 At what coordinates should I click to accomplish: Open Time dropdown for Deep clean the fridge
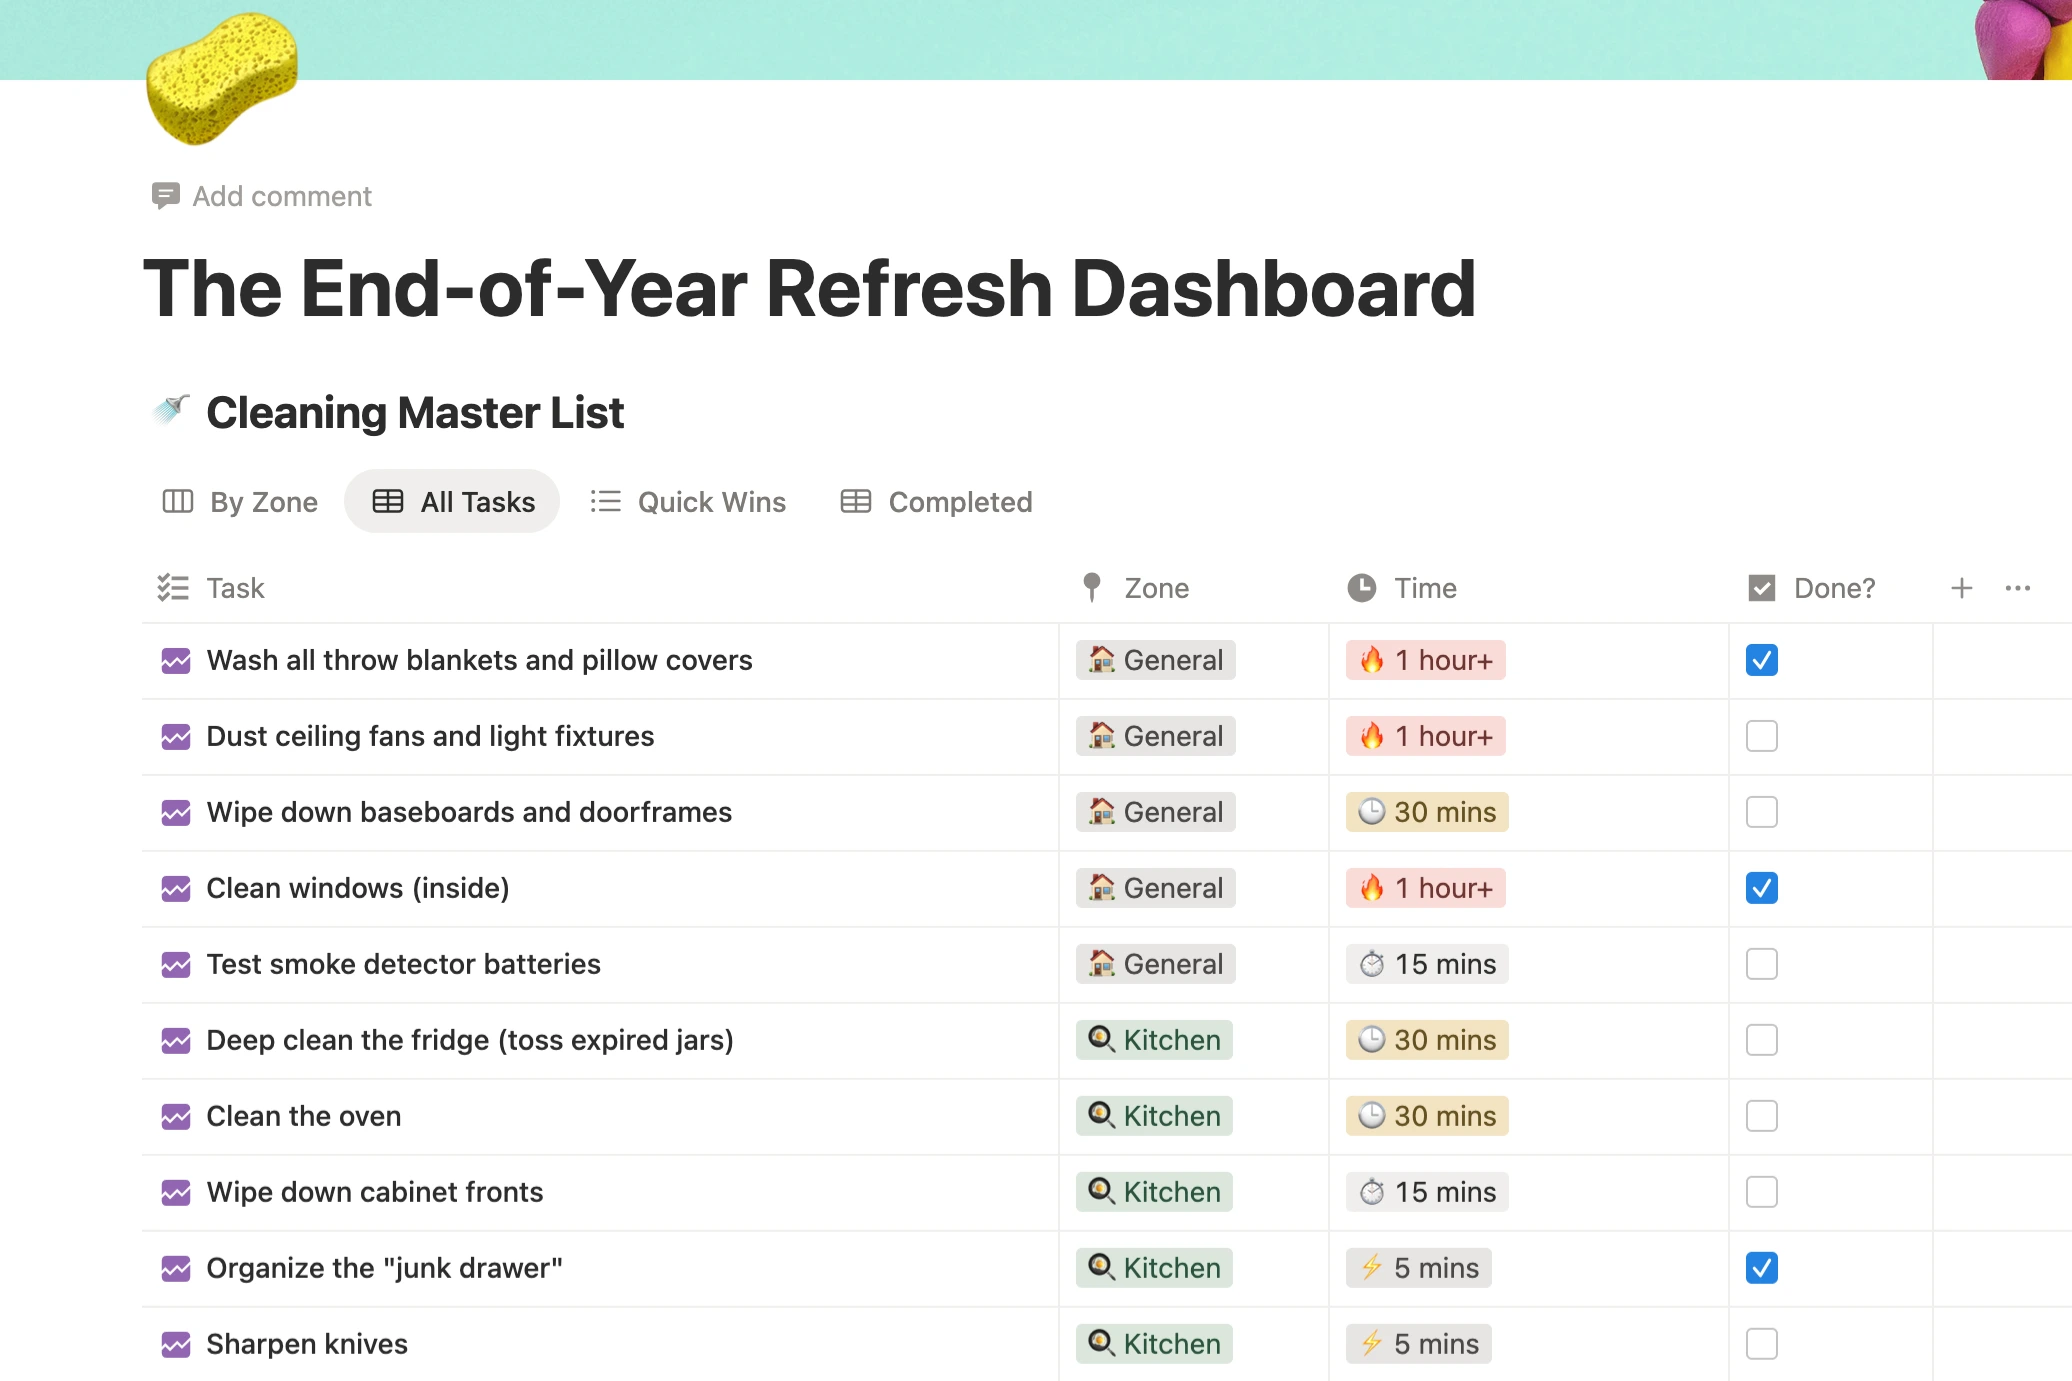pyautogui.click(x=1426, y=1040)
